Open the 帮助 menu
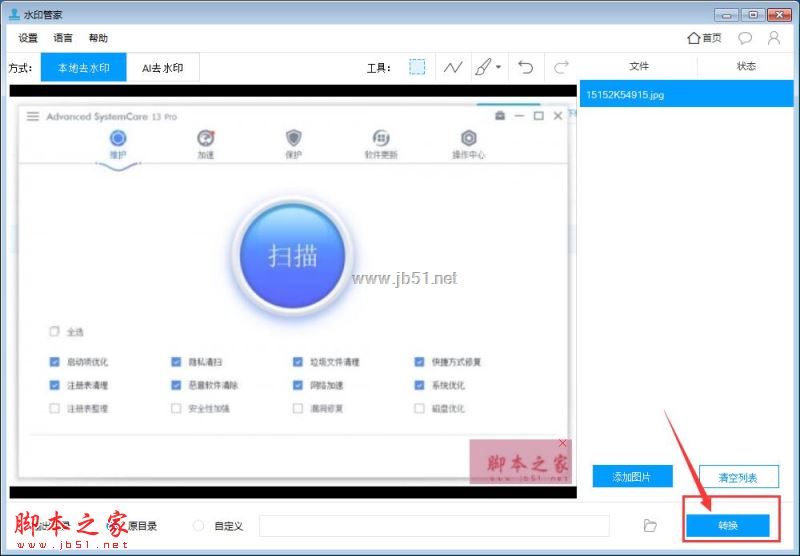The height and width of the screenshot is (556, 800). 98,38
